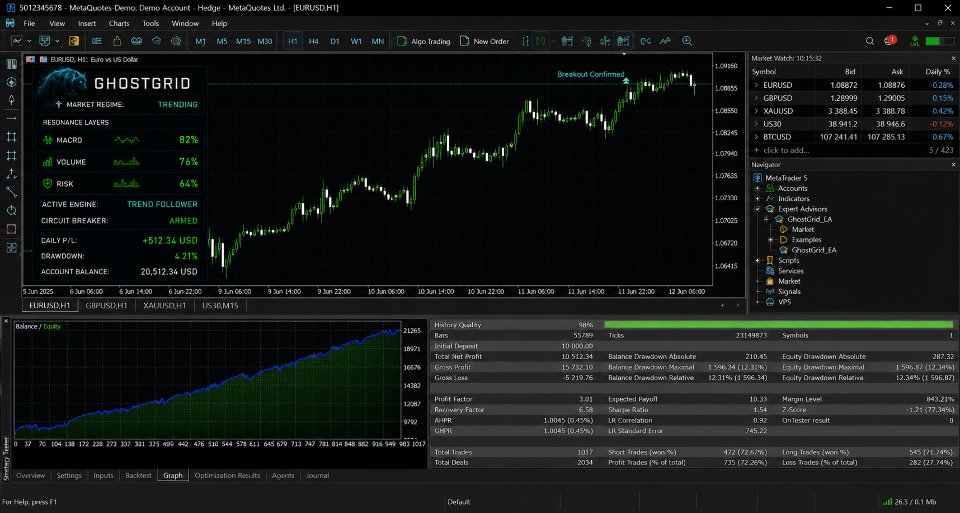Select the H1 timeframe button
The width and height of the screenshot is (960, 513).
(293, 42)
